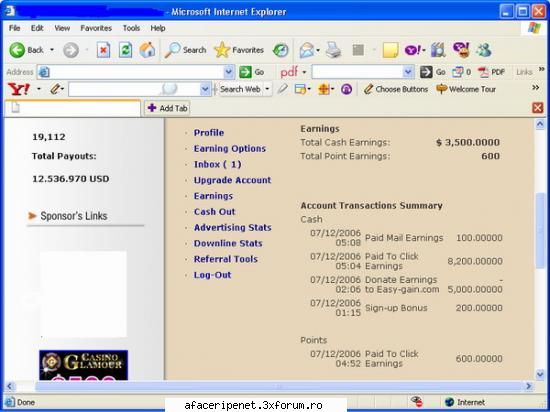Click the Add Tab button

click(167, 108)
